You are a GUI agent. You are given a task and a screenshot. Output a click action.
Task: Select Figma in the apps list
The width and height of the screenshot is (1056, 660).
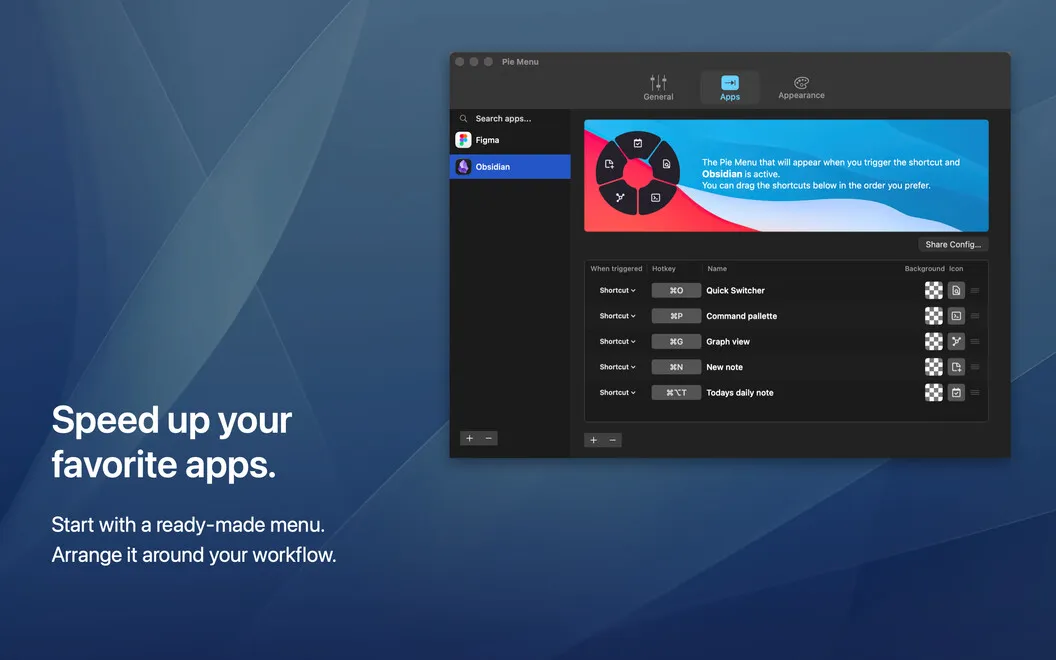[x=510, y=140]
